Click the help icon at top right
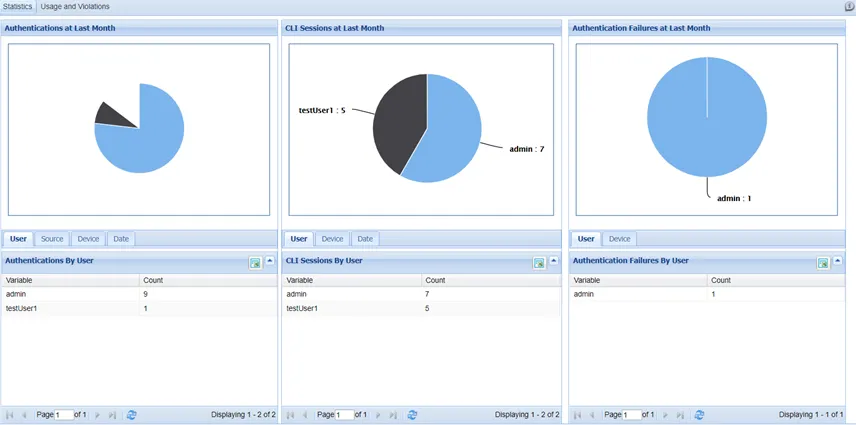This screenshot has height=425, width=856. coord(849,7)
